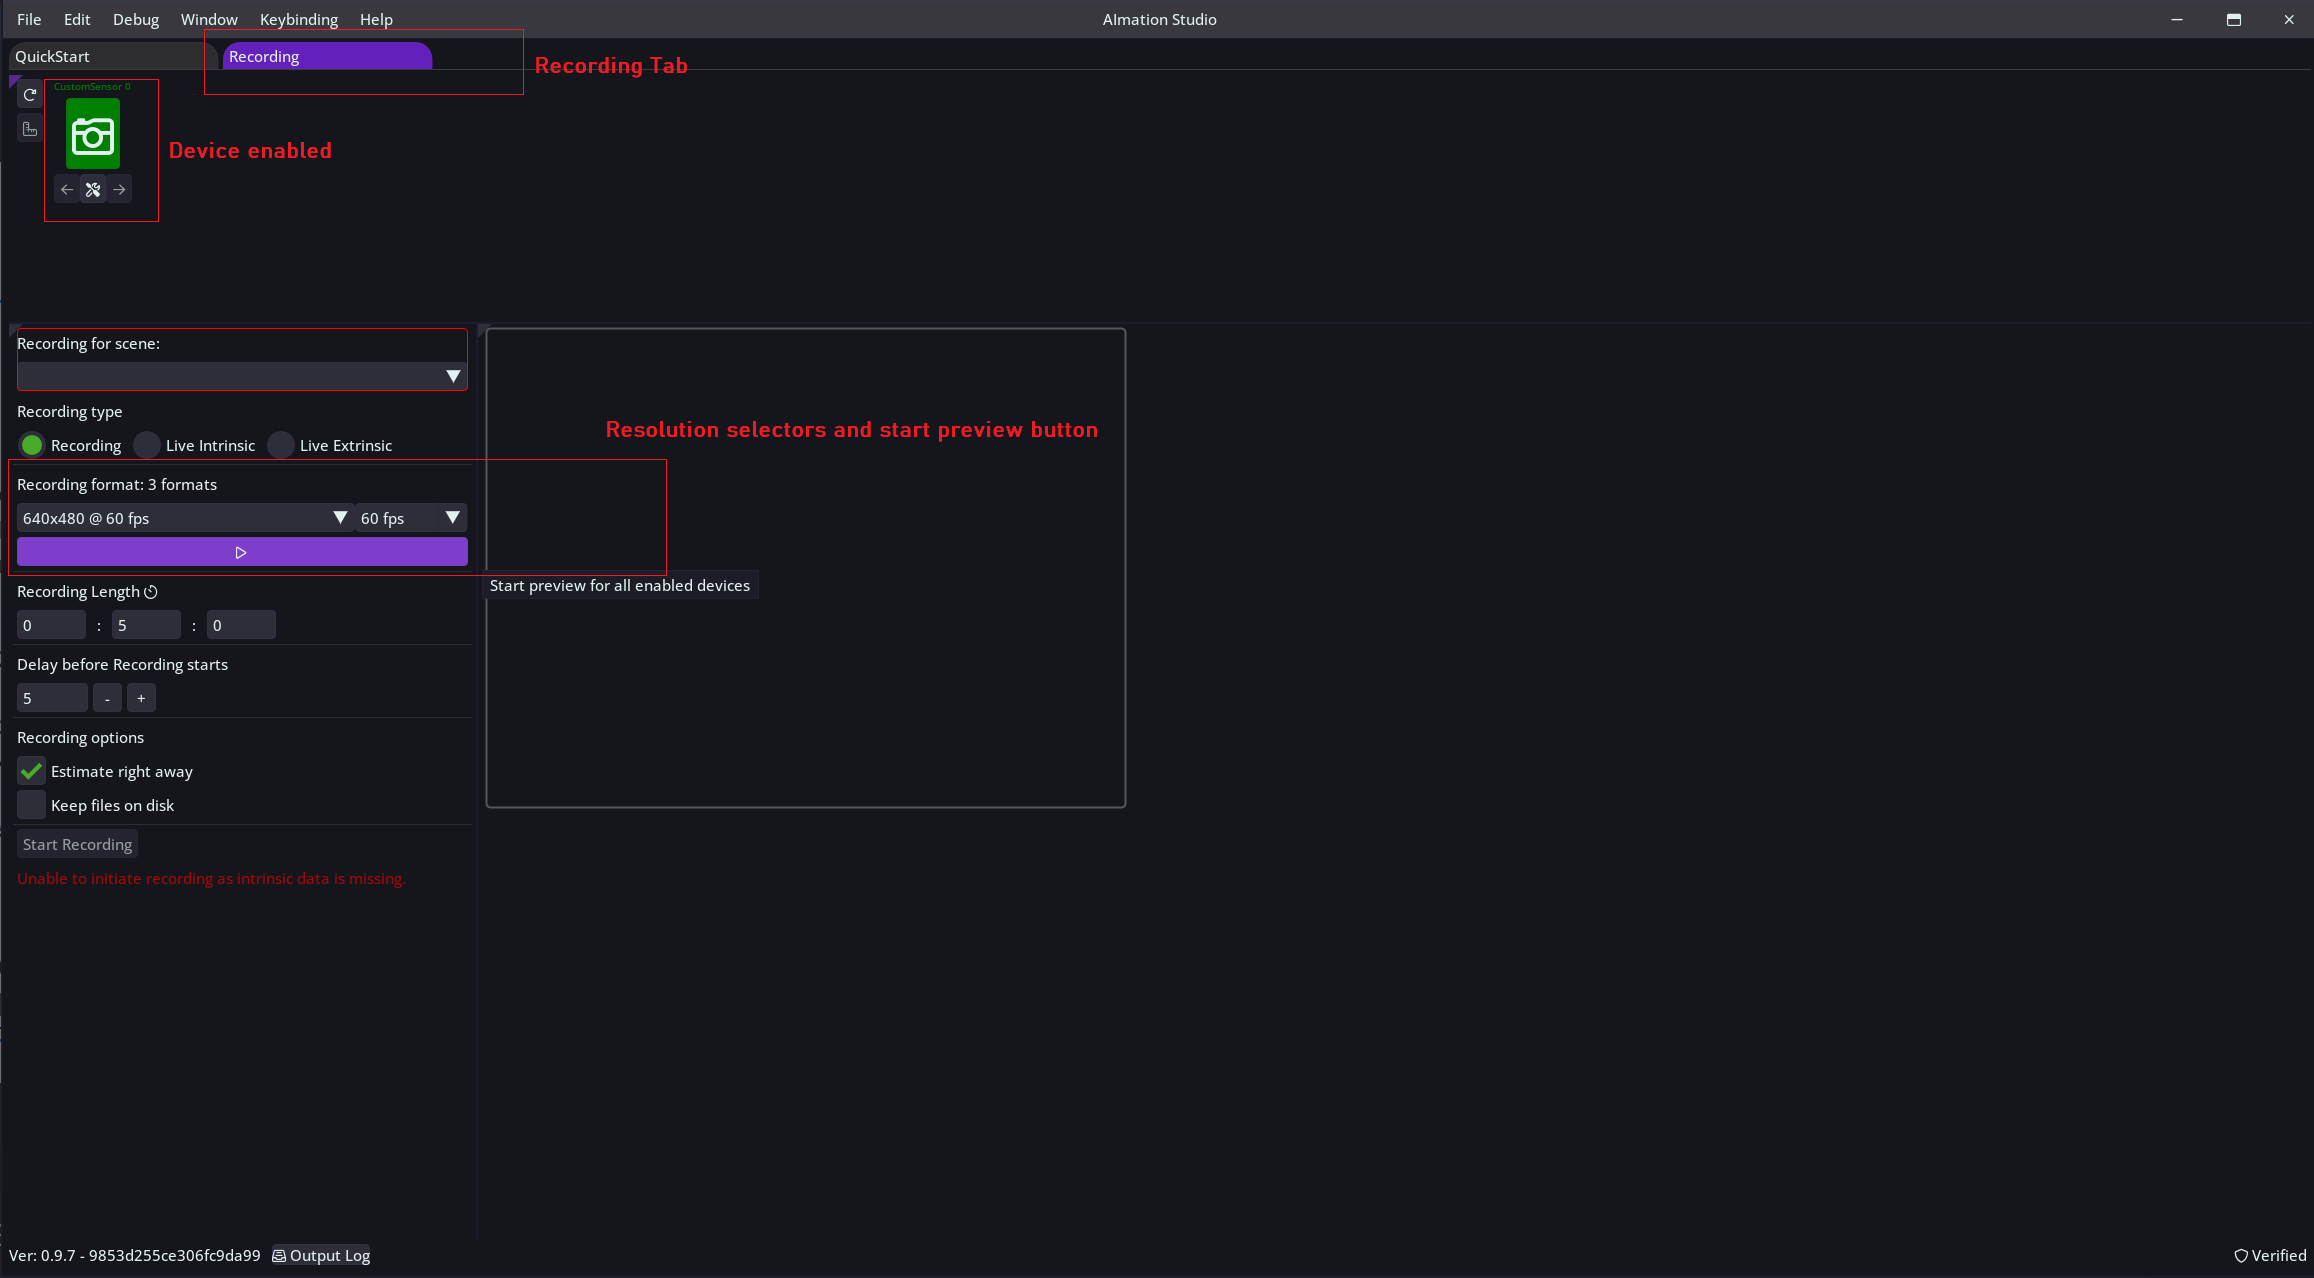Viewport: 2314px width, 1278px height.
Task: Click the Recording Length reset icon
Action: (x=151, y=592)
